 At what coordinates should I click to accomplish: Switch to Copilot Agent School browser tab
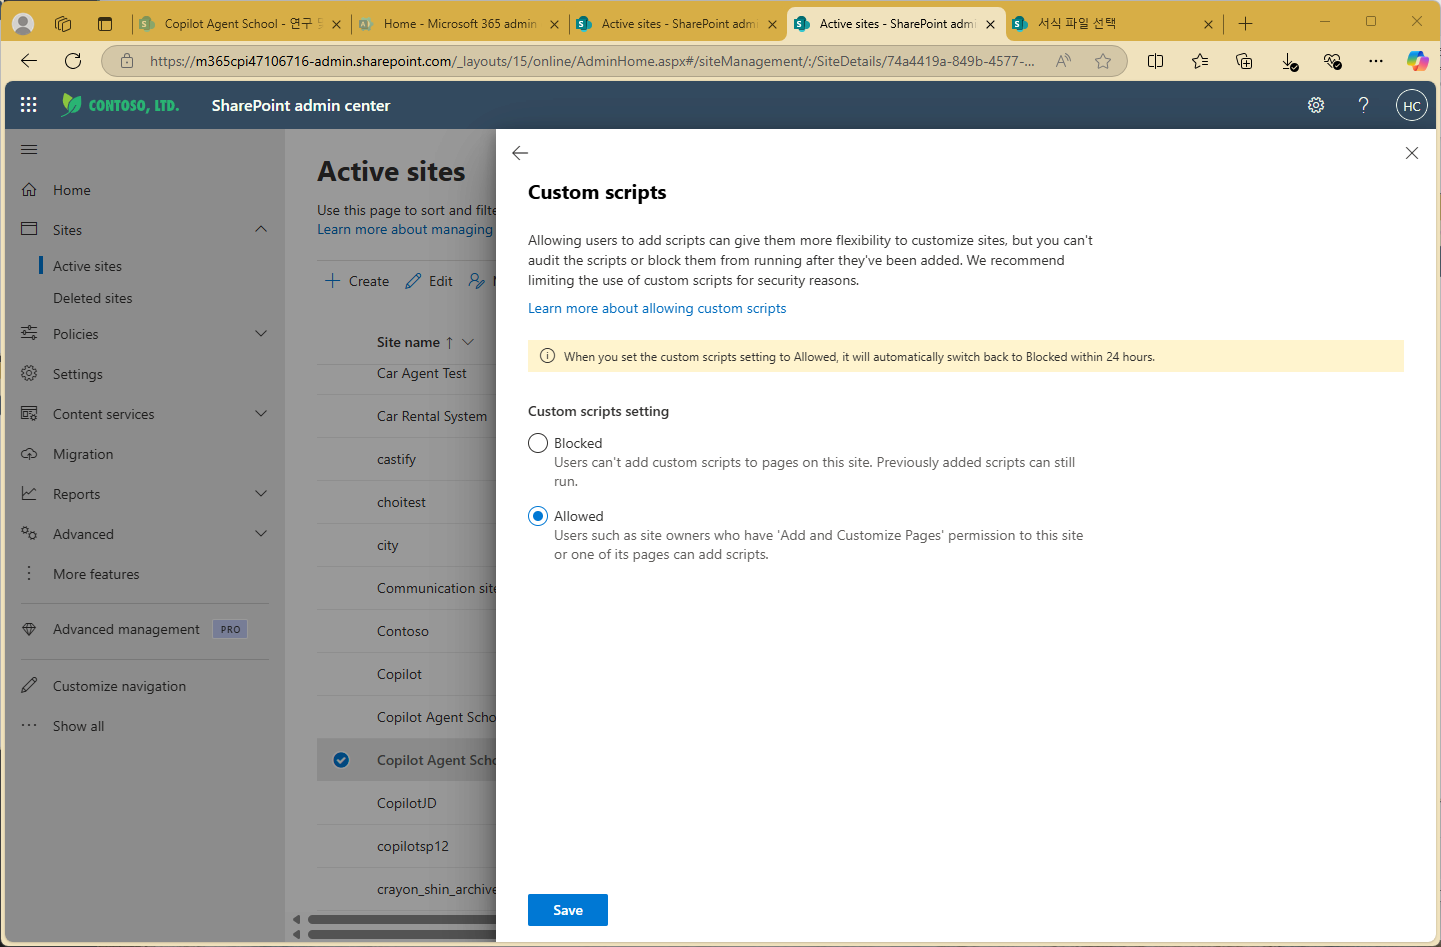pyautogui.click(x=240, y=23)
